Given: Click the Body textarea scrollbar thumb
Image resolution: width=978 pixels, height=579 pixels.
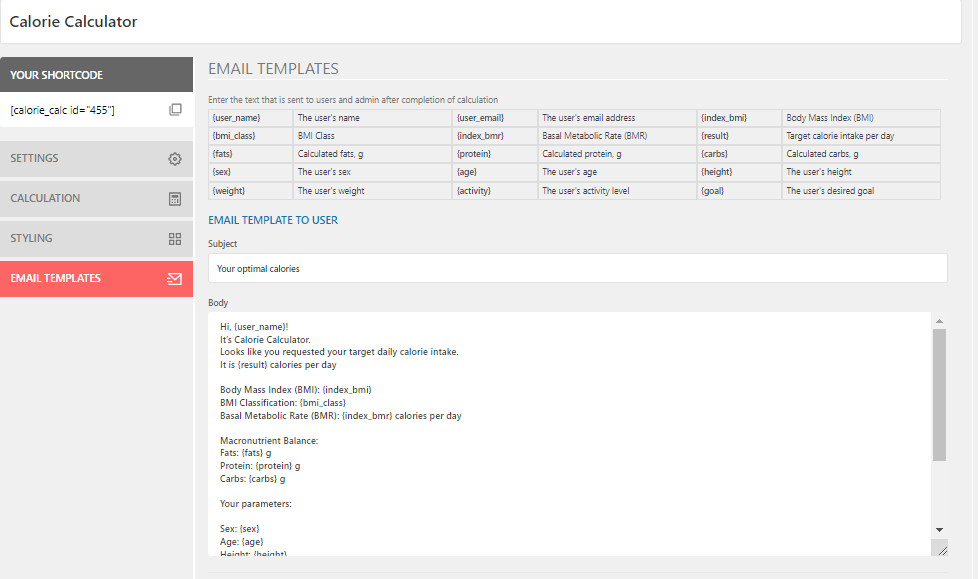Looking at the screenshot, I should [x=939, y=395].
